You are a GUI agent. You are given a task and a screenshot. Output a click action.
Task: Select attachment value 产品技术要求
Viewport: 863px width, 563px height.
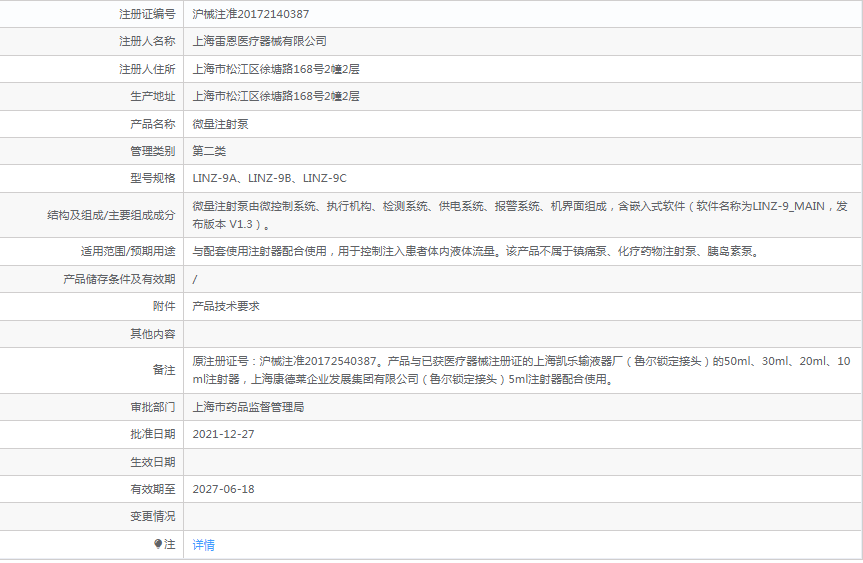226,307
